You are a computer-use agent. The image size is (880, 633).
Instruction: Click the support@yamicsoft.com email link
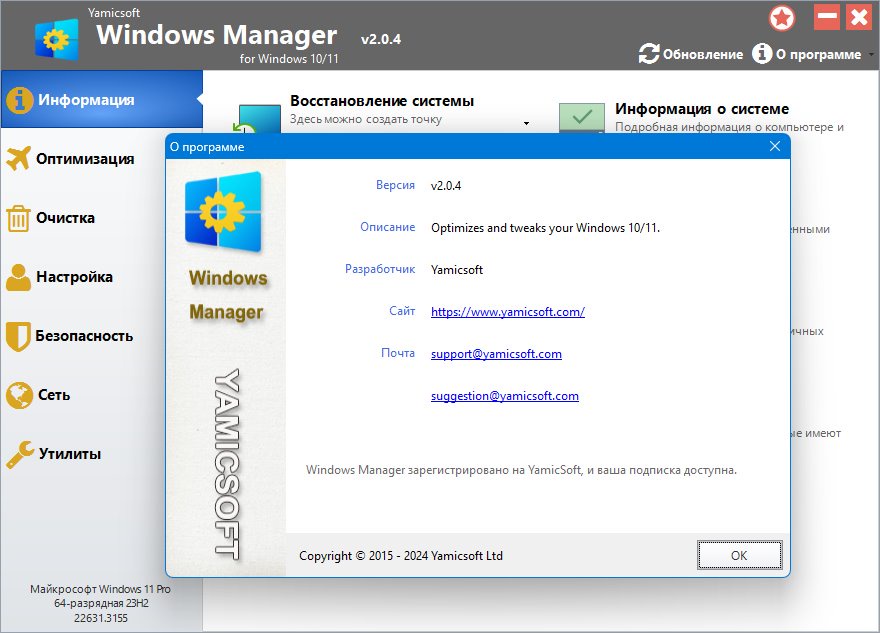pyautogui.click(x=496, y=354)
